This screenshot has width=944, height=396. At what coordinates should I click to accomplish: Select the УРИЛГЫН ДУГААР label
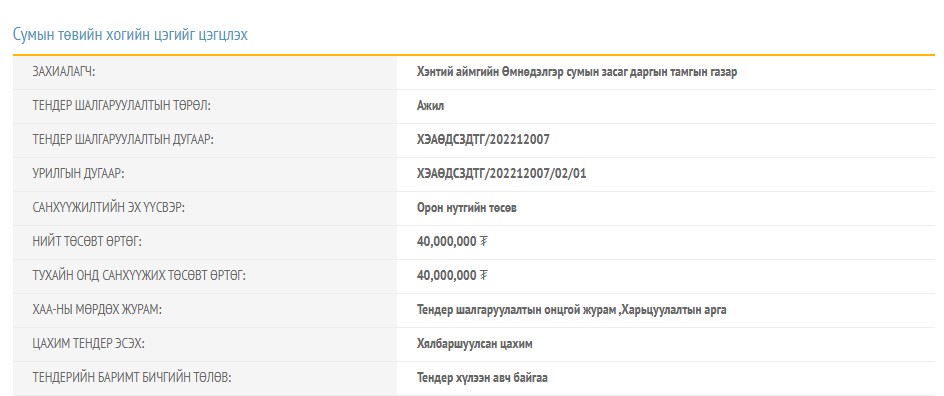point(79,174)
